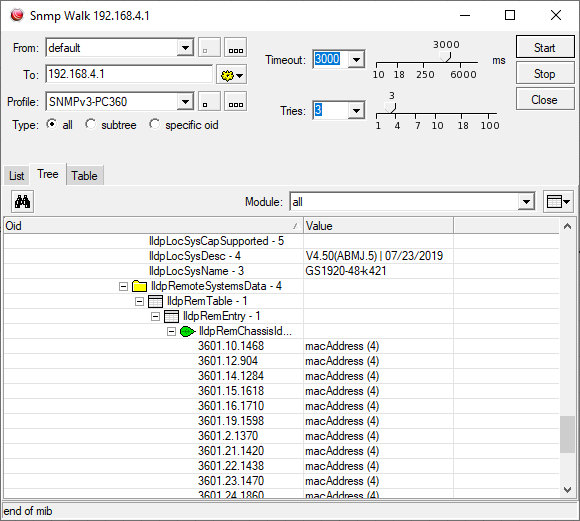Select the 'subtree' radio button
The image size is (580, 521).
click(91, 124)
